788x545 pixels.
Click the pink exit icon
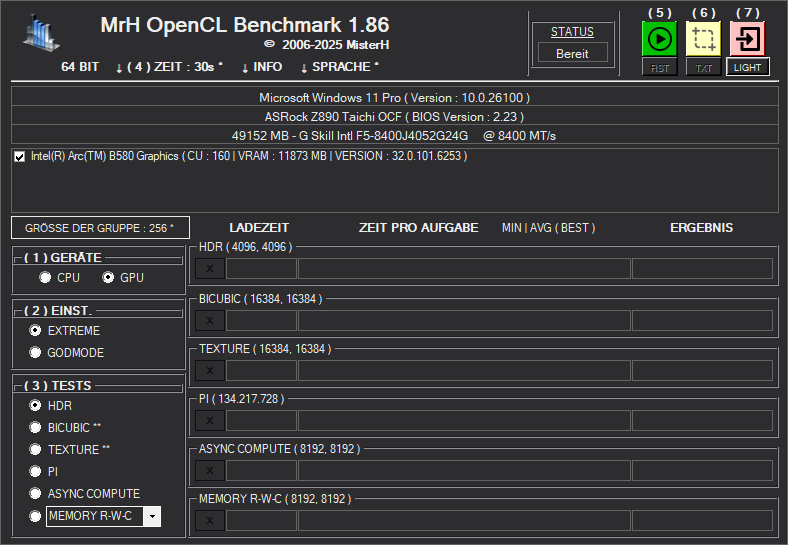[x=747, y=39]
